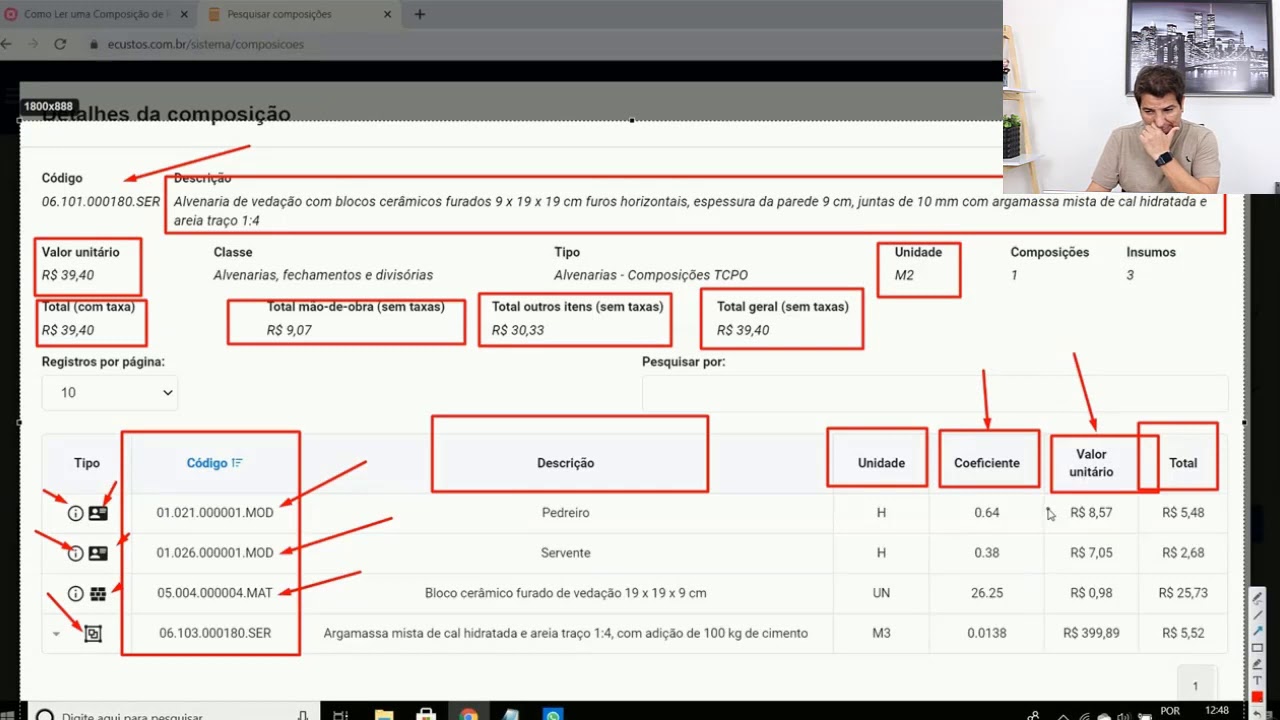Click labor-type card icon in Pedreiro row
Image resolution: width=1280 pixels, height=720 pixels.
point(97,513)
